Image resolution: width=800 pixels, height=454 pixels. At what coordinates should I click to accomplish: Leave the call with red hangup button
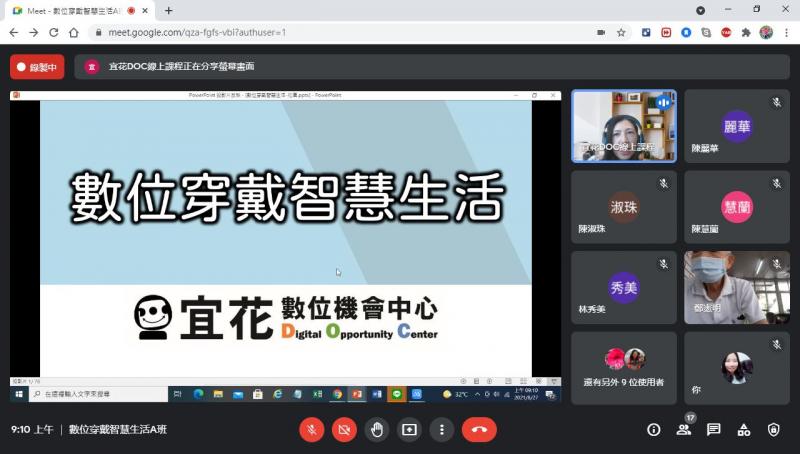point(479,430)
